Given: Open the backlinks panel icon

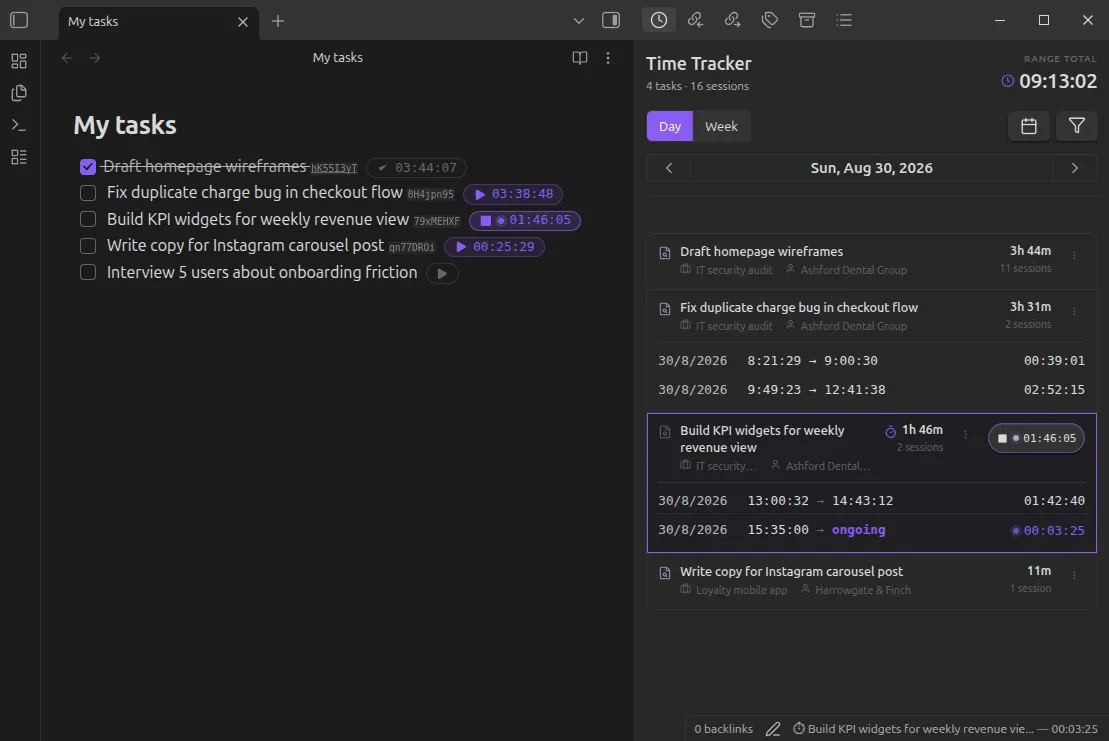Looking at the screenshot, I should pos(696,20).
